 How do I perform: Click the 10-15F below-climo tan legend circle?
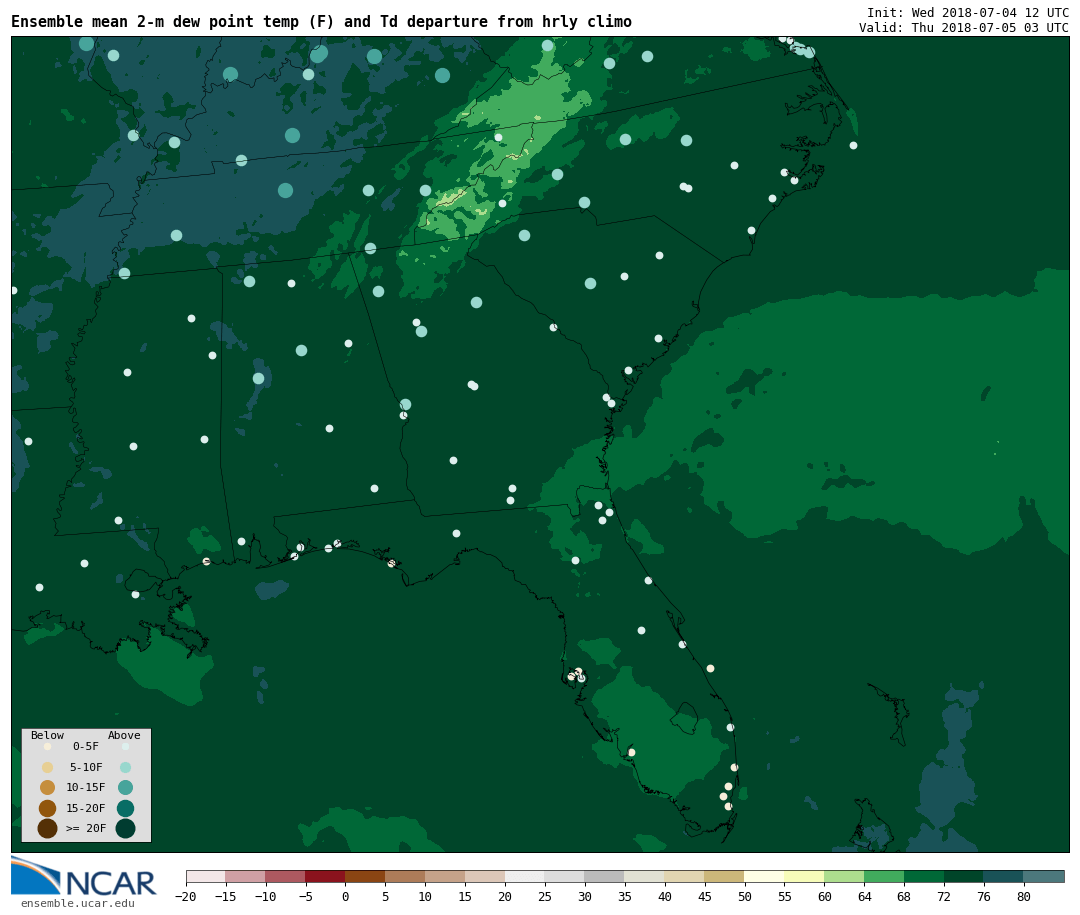48,788
